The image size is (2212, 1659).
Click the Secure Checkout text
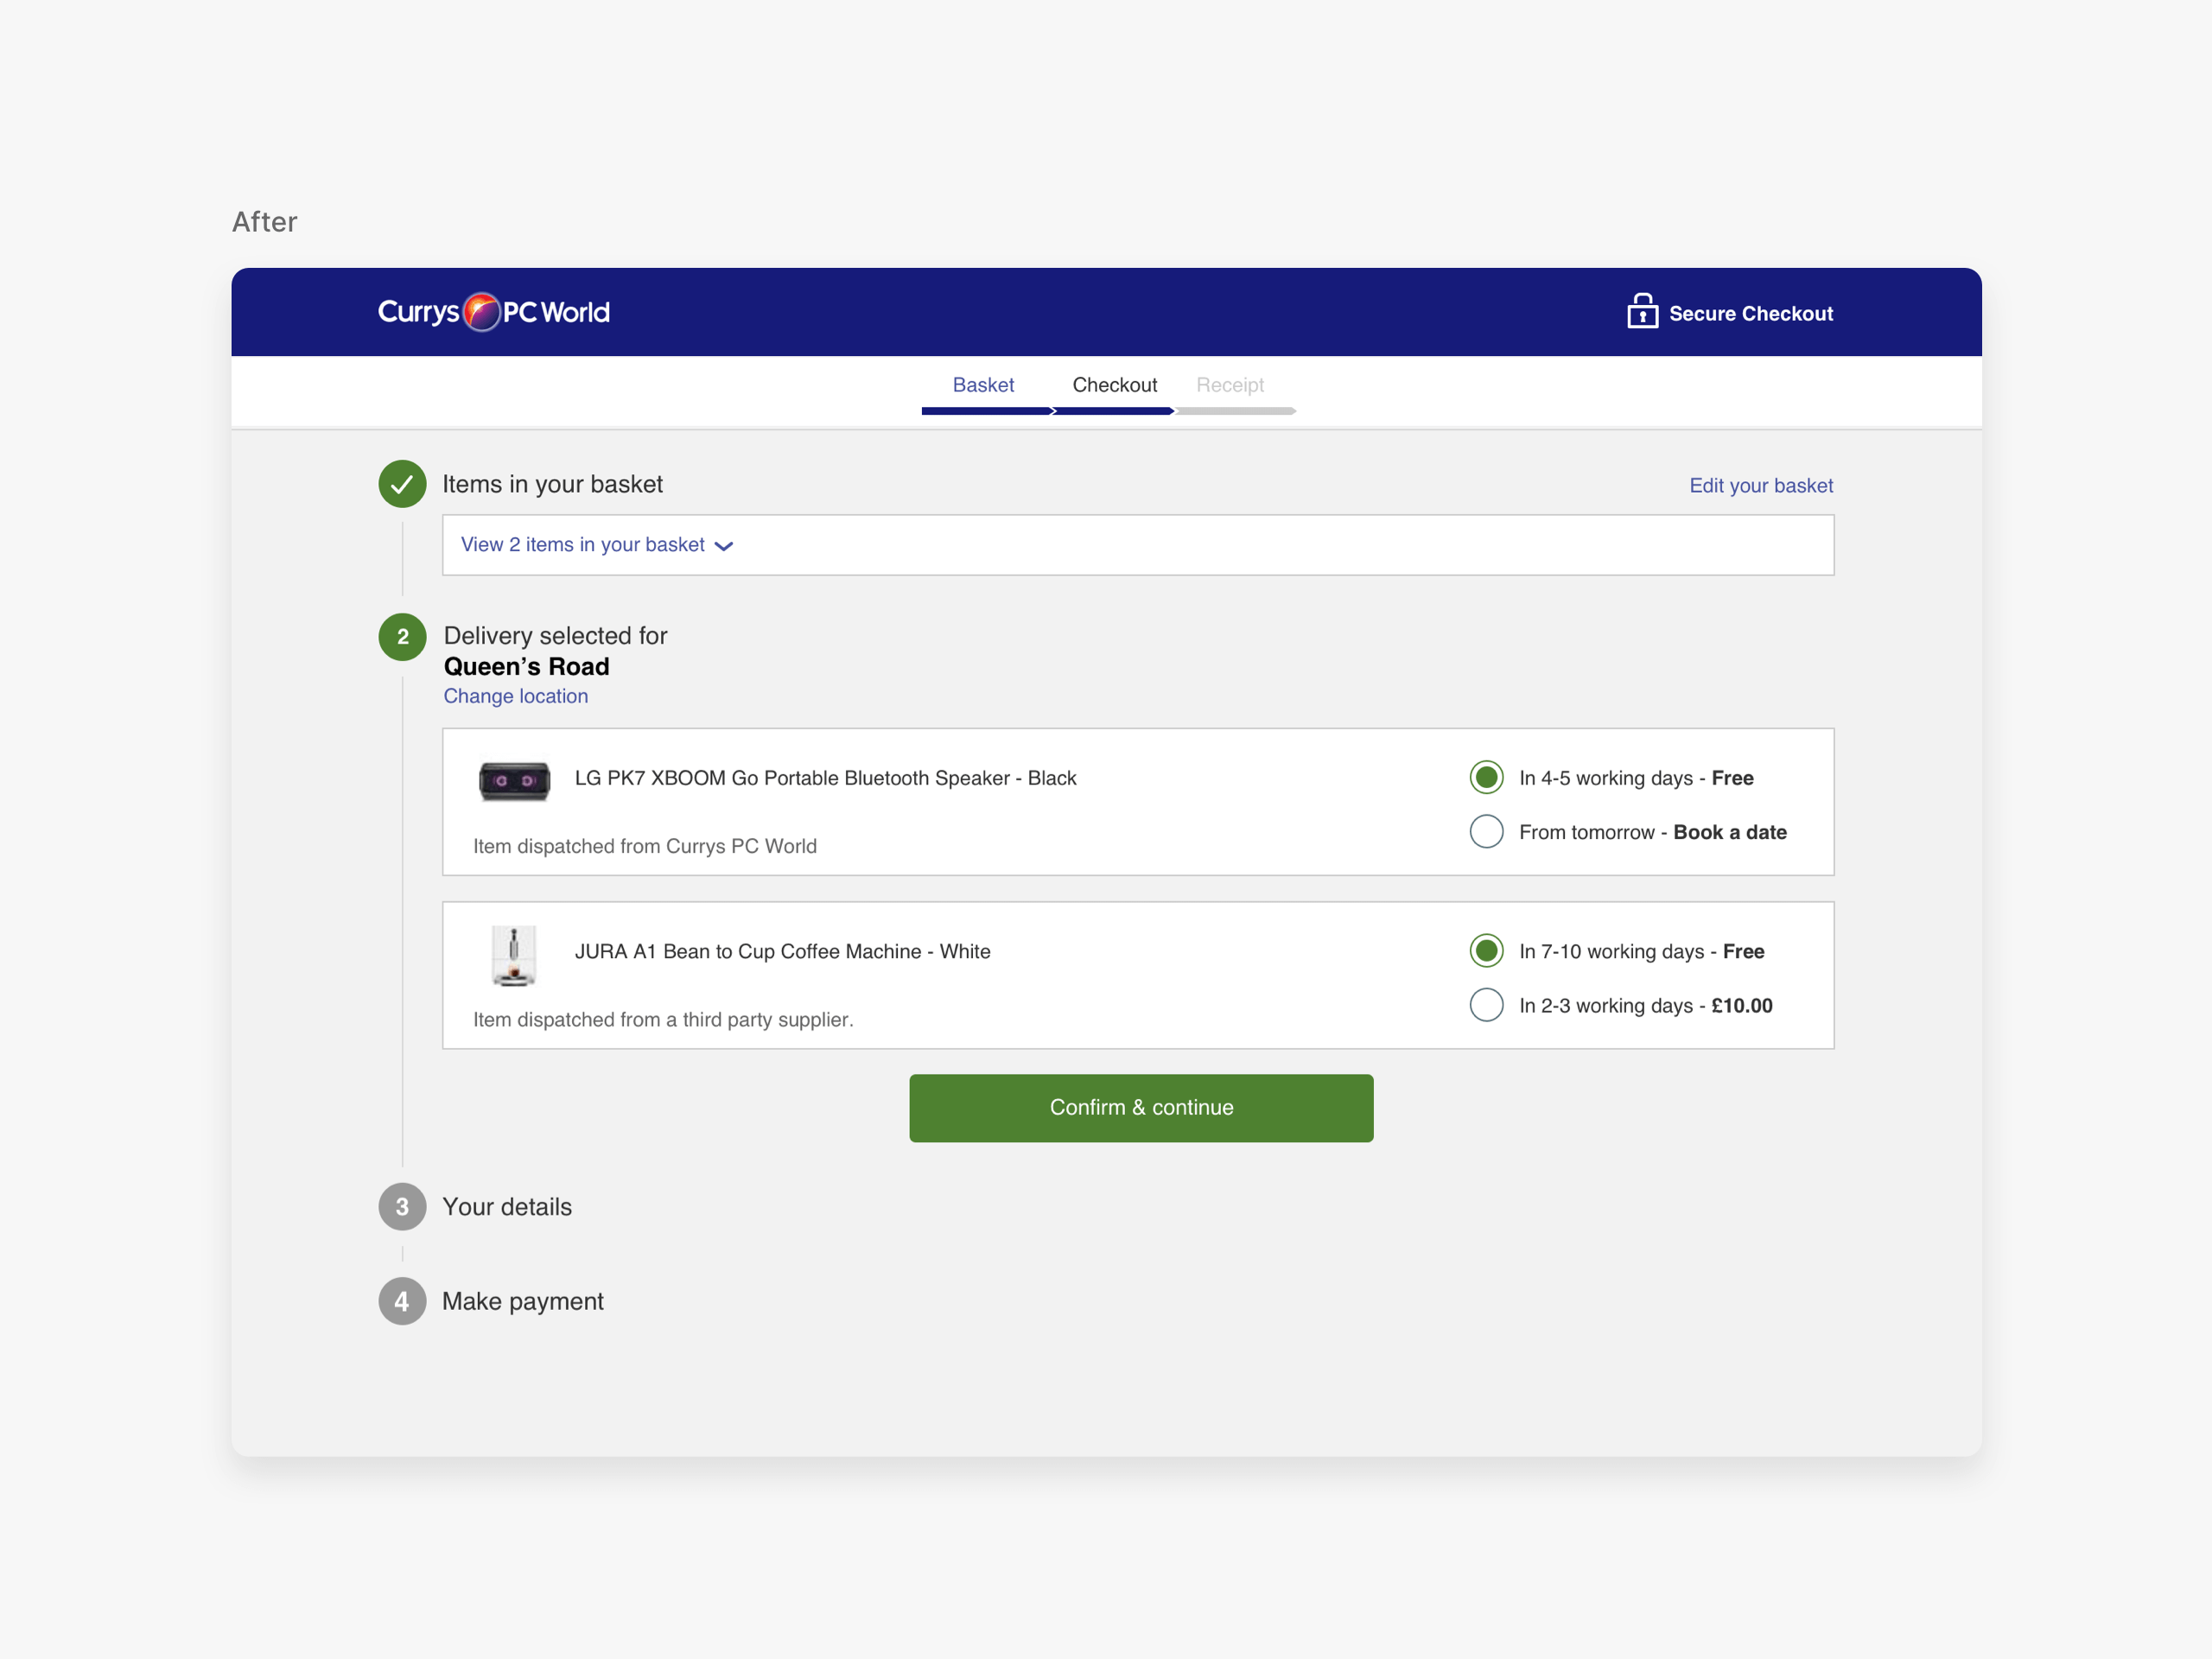click(x=1751, y=313)
